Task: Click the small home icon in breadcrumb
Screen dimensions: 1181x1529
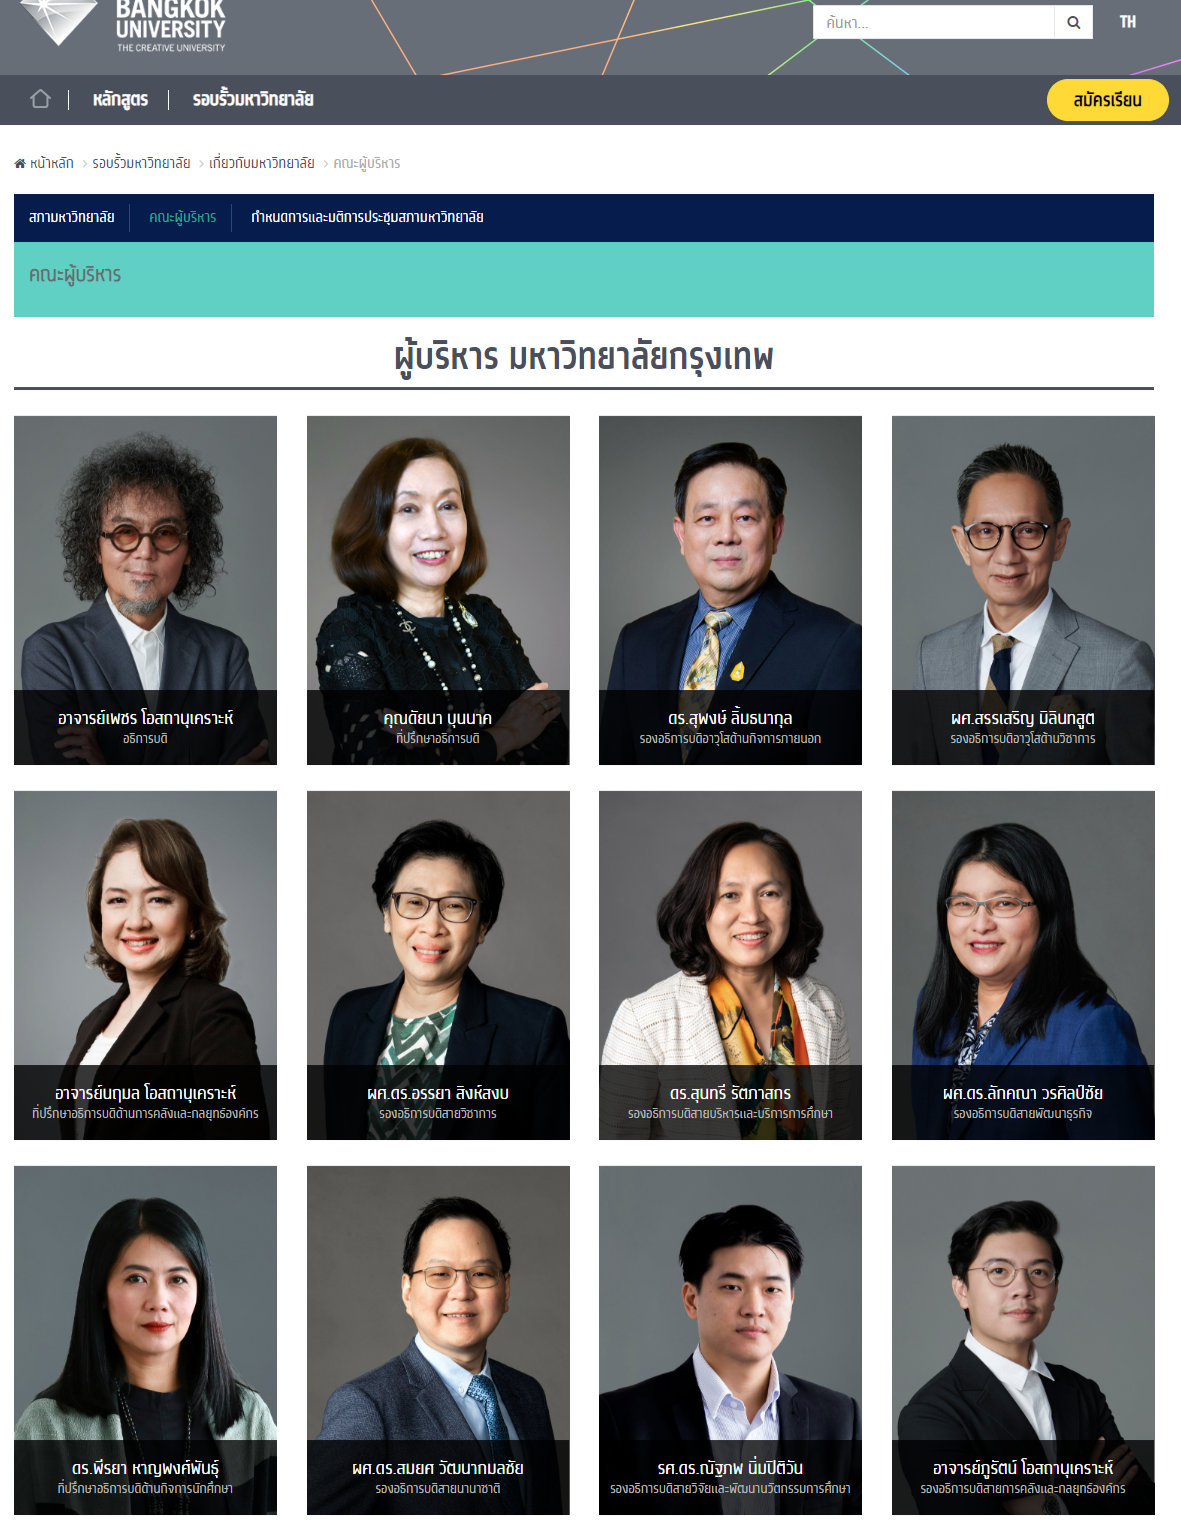Action: coord(20,163)
